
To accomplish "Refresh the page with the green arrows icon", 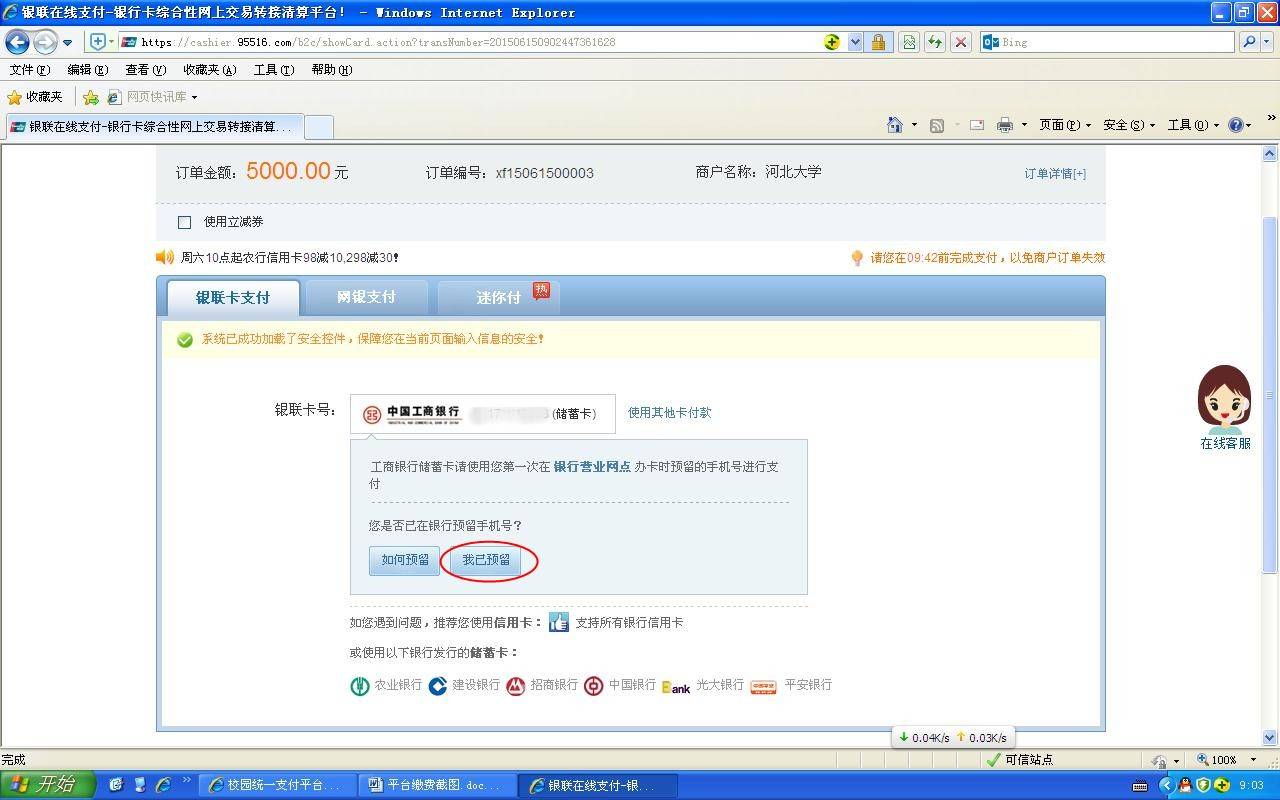I will point(934,42).
